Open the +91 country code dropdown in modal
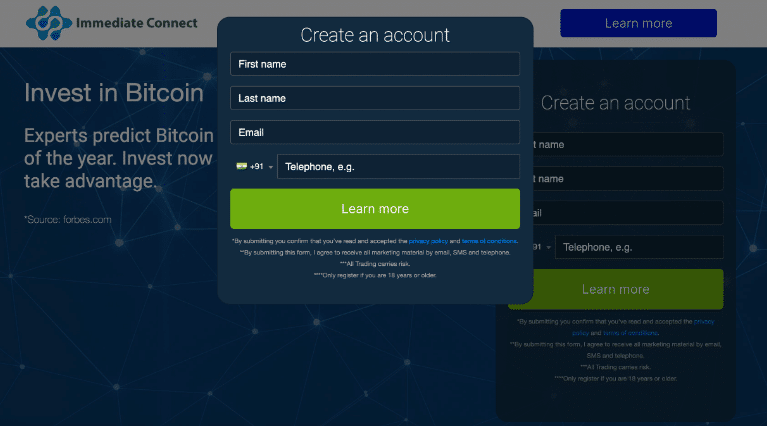 (254, 167)
